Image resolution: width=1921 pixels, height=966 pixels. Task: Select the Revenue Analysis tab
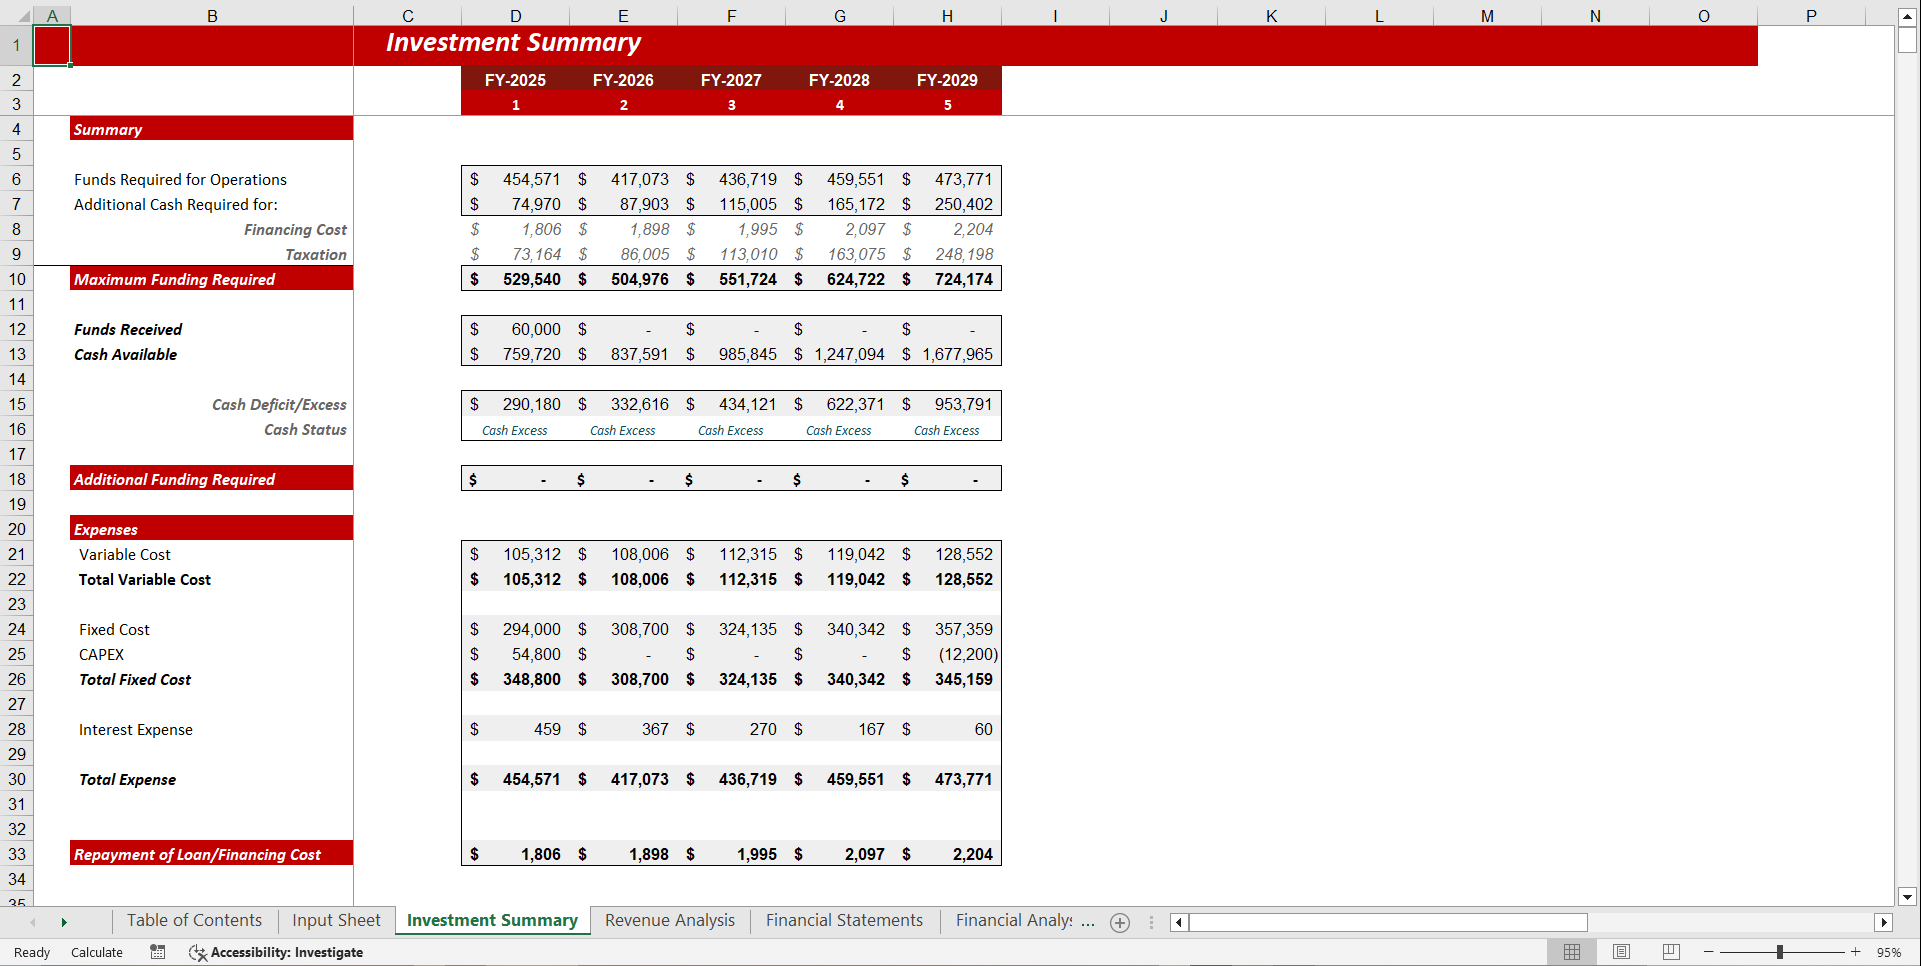coord(669,920)
